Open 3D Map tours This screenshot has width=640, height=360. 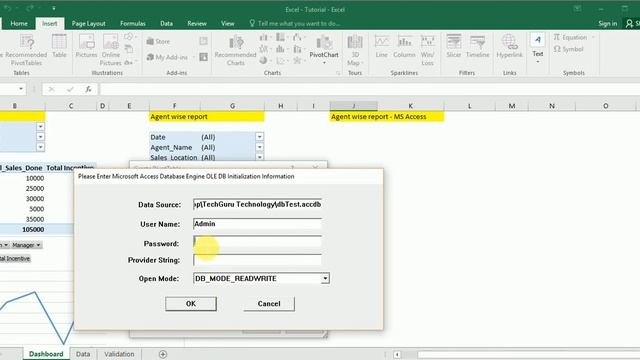(355, 50)
